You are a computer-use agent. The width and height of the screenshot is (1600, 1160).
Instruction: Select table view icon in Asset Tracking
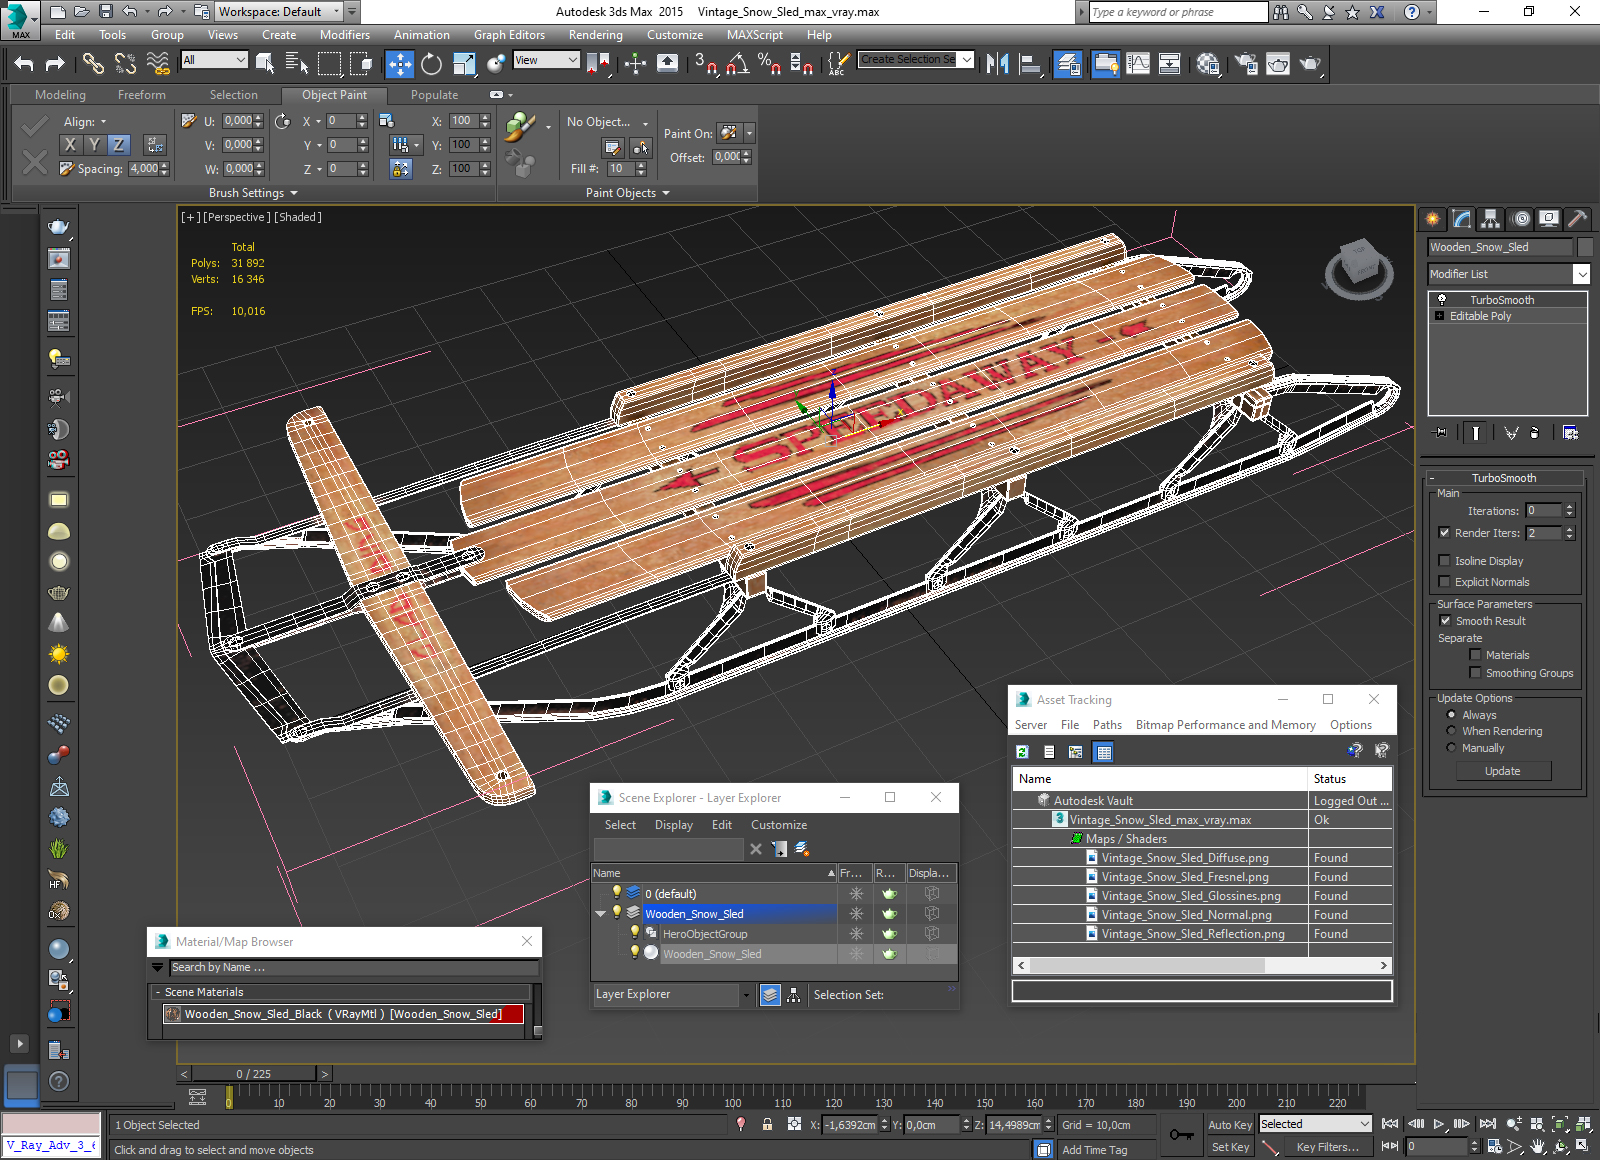[1104, 752]
